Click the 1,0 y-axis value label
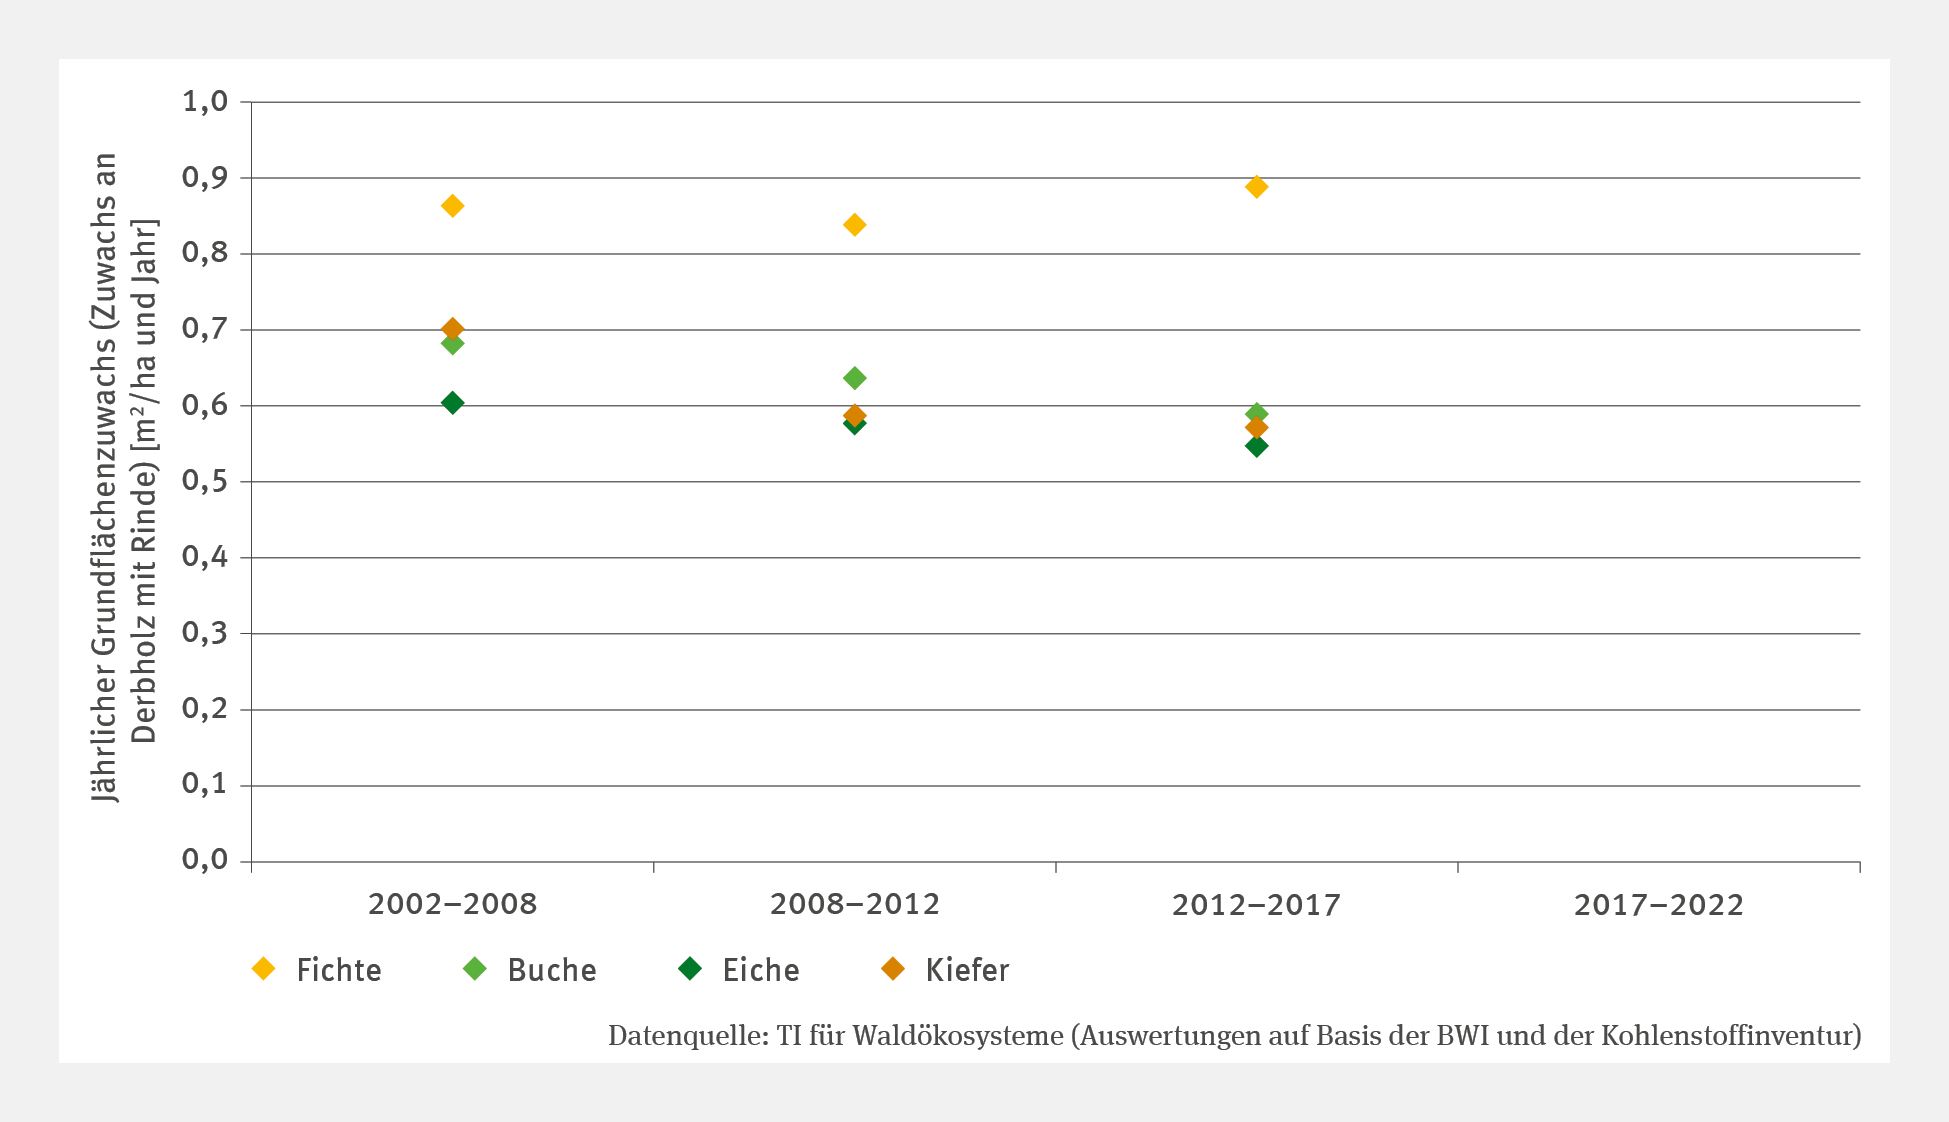The width and height of the screenshot is (1949, 1122). coord(205,101)
